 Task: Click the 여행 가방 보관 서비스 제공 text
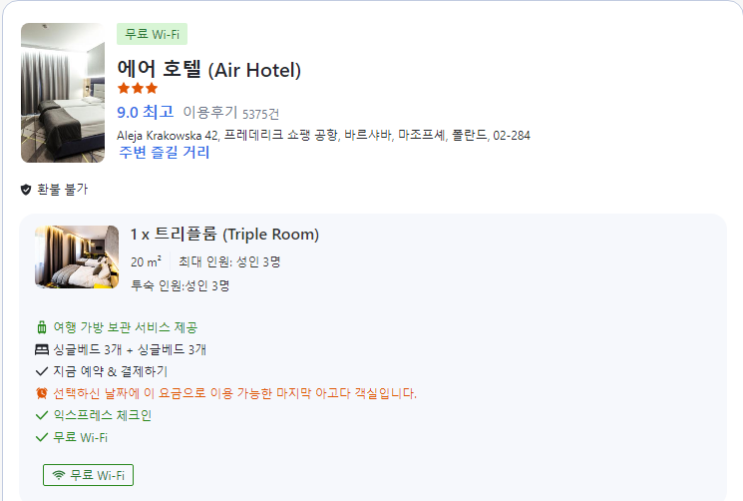[x=125, y=327]
